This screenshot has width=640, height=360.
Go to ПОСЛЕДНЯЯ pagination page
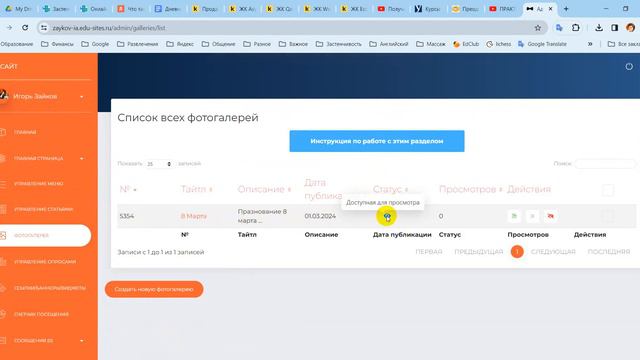click(609, 252)
